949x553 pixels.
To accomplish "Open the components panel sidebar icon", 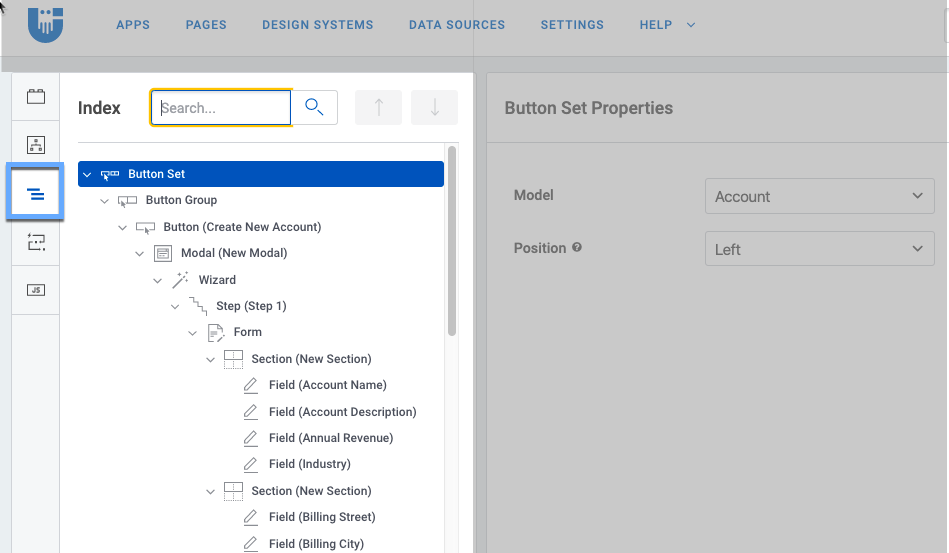I will coord(36,97).
